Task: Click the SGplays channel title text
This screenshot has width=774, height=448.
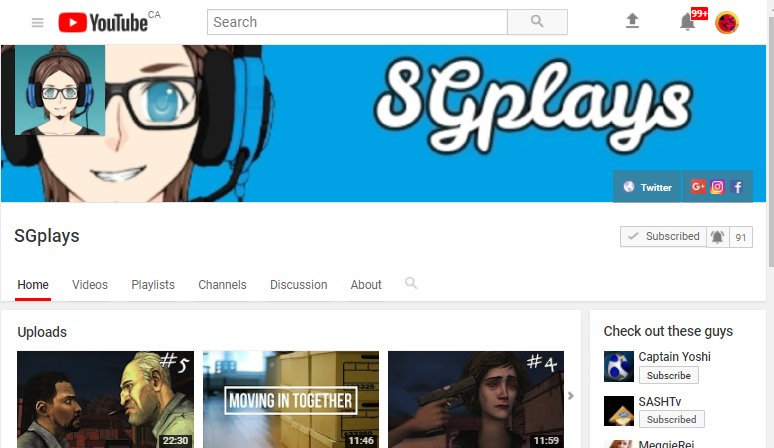Action: [x=47, y=236]
